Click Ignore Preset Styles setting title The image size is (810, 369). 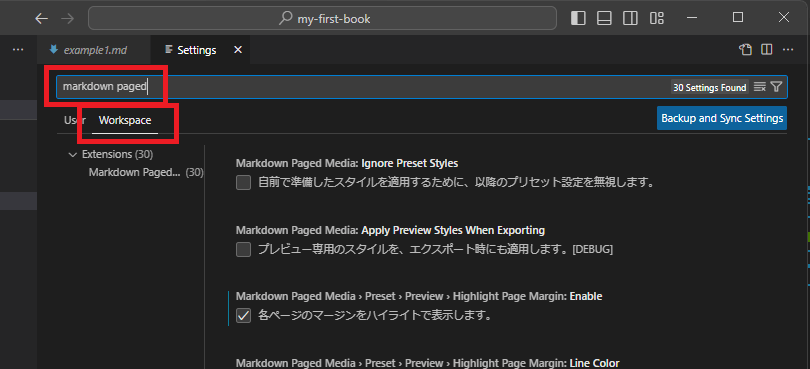(347, 163)
